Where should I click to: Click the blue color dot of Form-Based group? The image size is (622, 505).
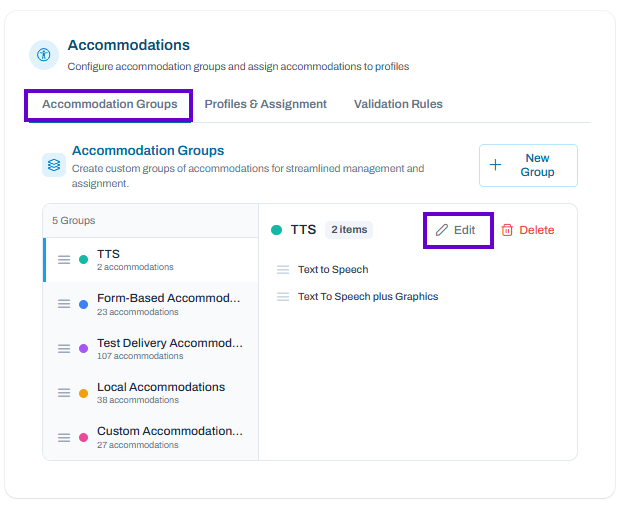83,304
